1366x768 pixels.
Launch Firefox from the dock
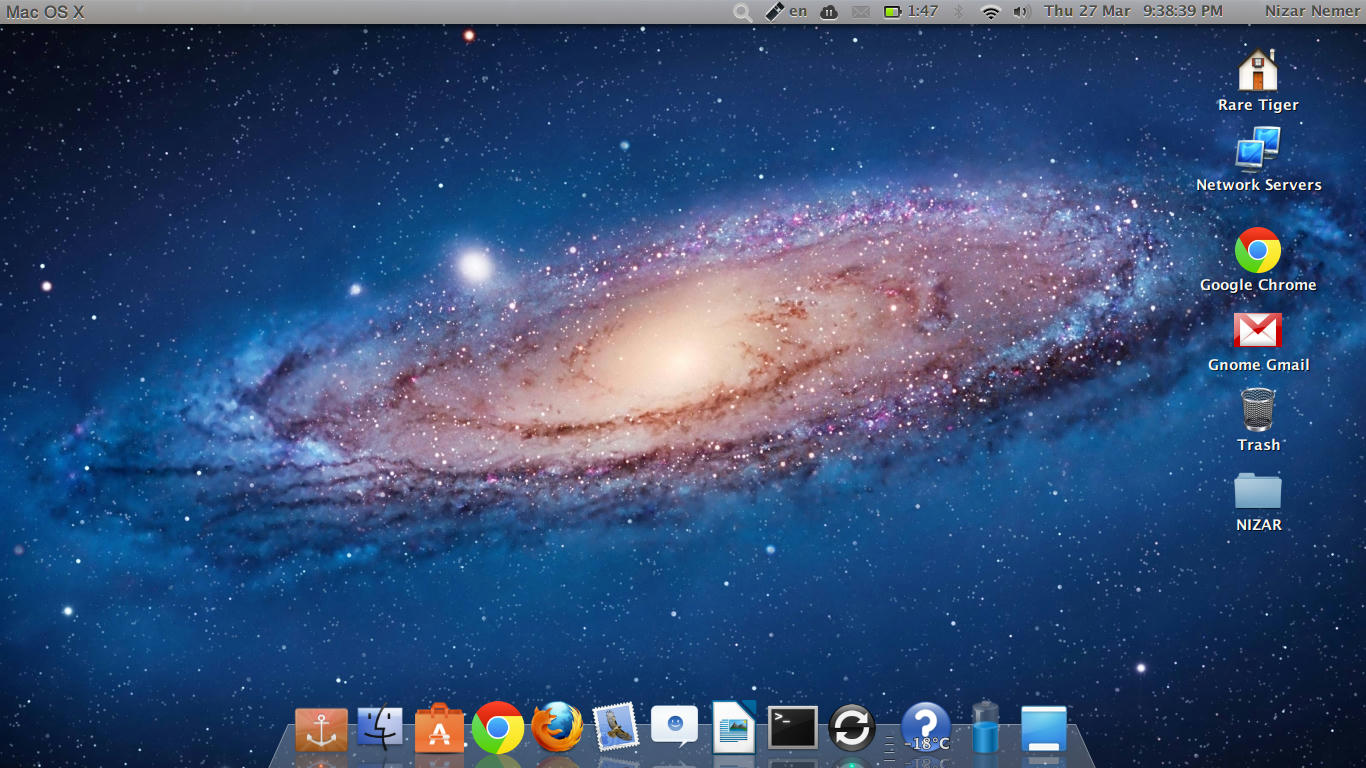point(557,727)
